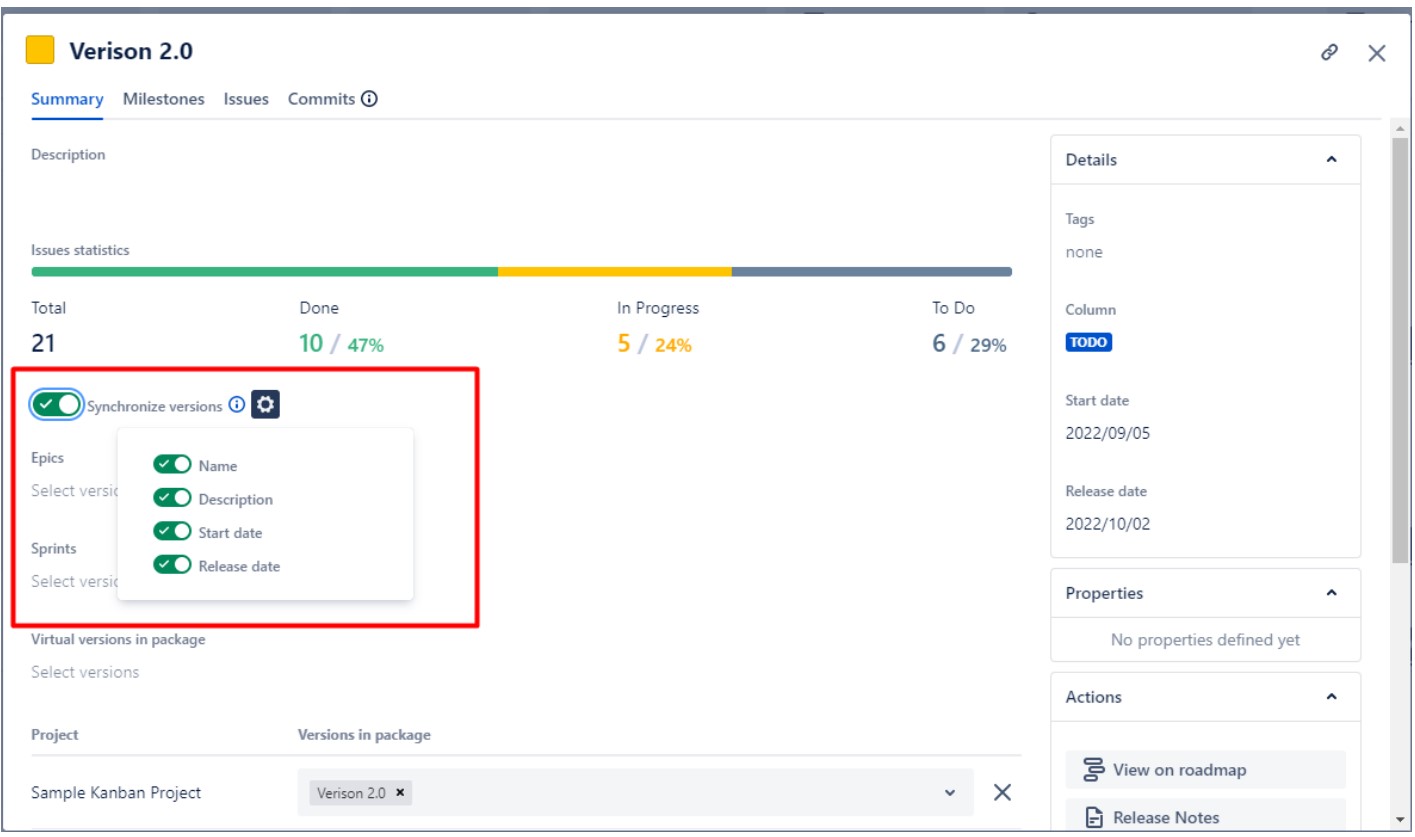Click the yellow package color icon

click(40, 50)
